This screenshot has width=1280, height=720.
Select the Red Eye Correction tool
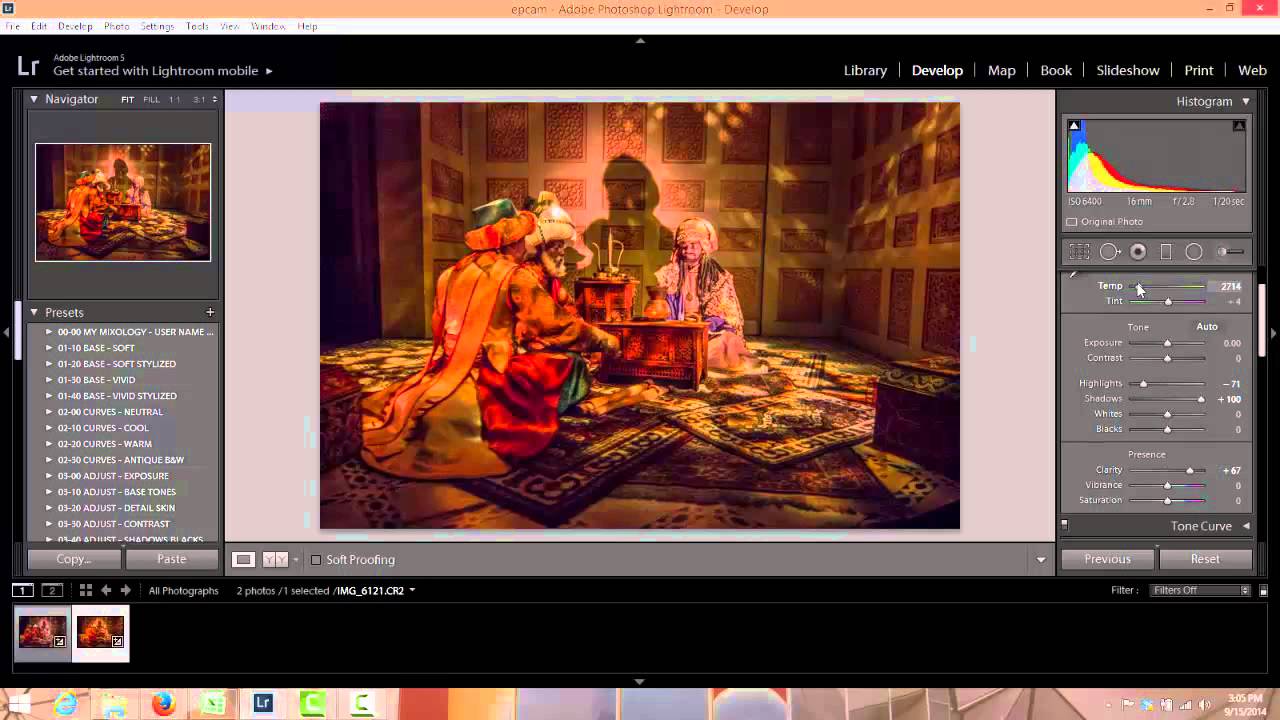point(1138,252)
